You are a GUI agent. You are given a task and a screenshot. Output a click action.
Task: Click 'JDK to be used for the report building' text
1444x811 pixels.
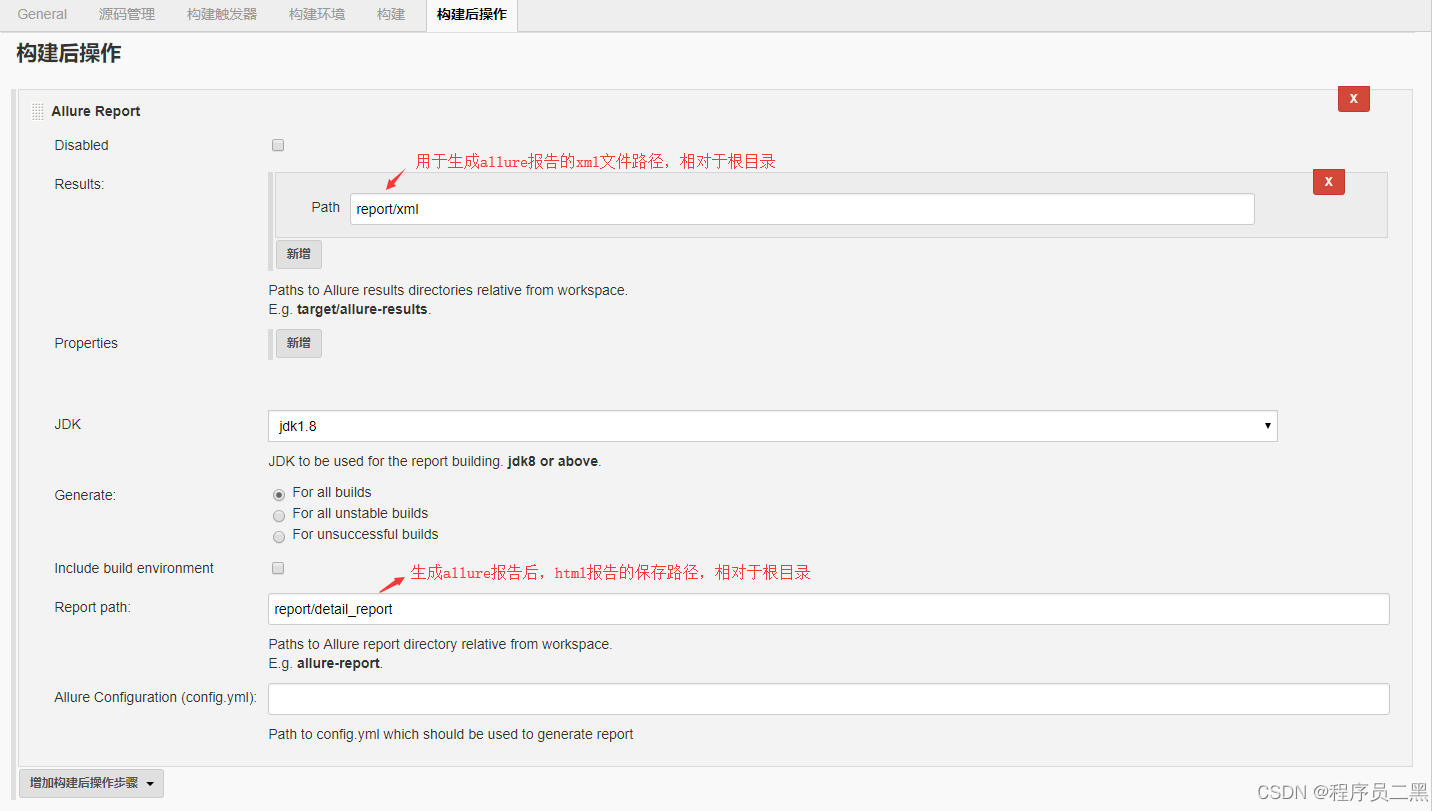[x=435, y=461]
